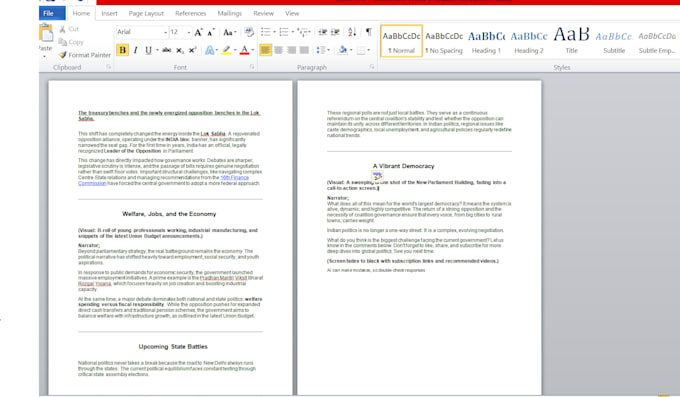Switch to the Mailings tab
680x397 pixels.
(x=229, y=13)
